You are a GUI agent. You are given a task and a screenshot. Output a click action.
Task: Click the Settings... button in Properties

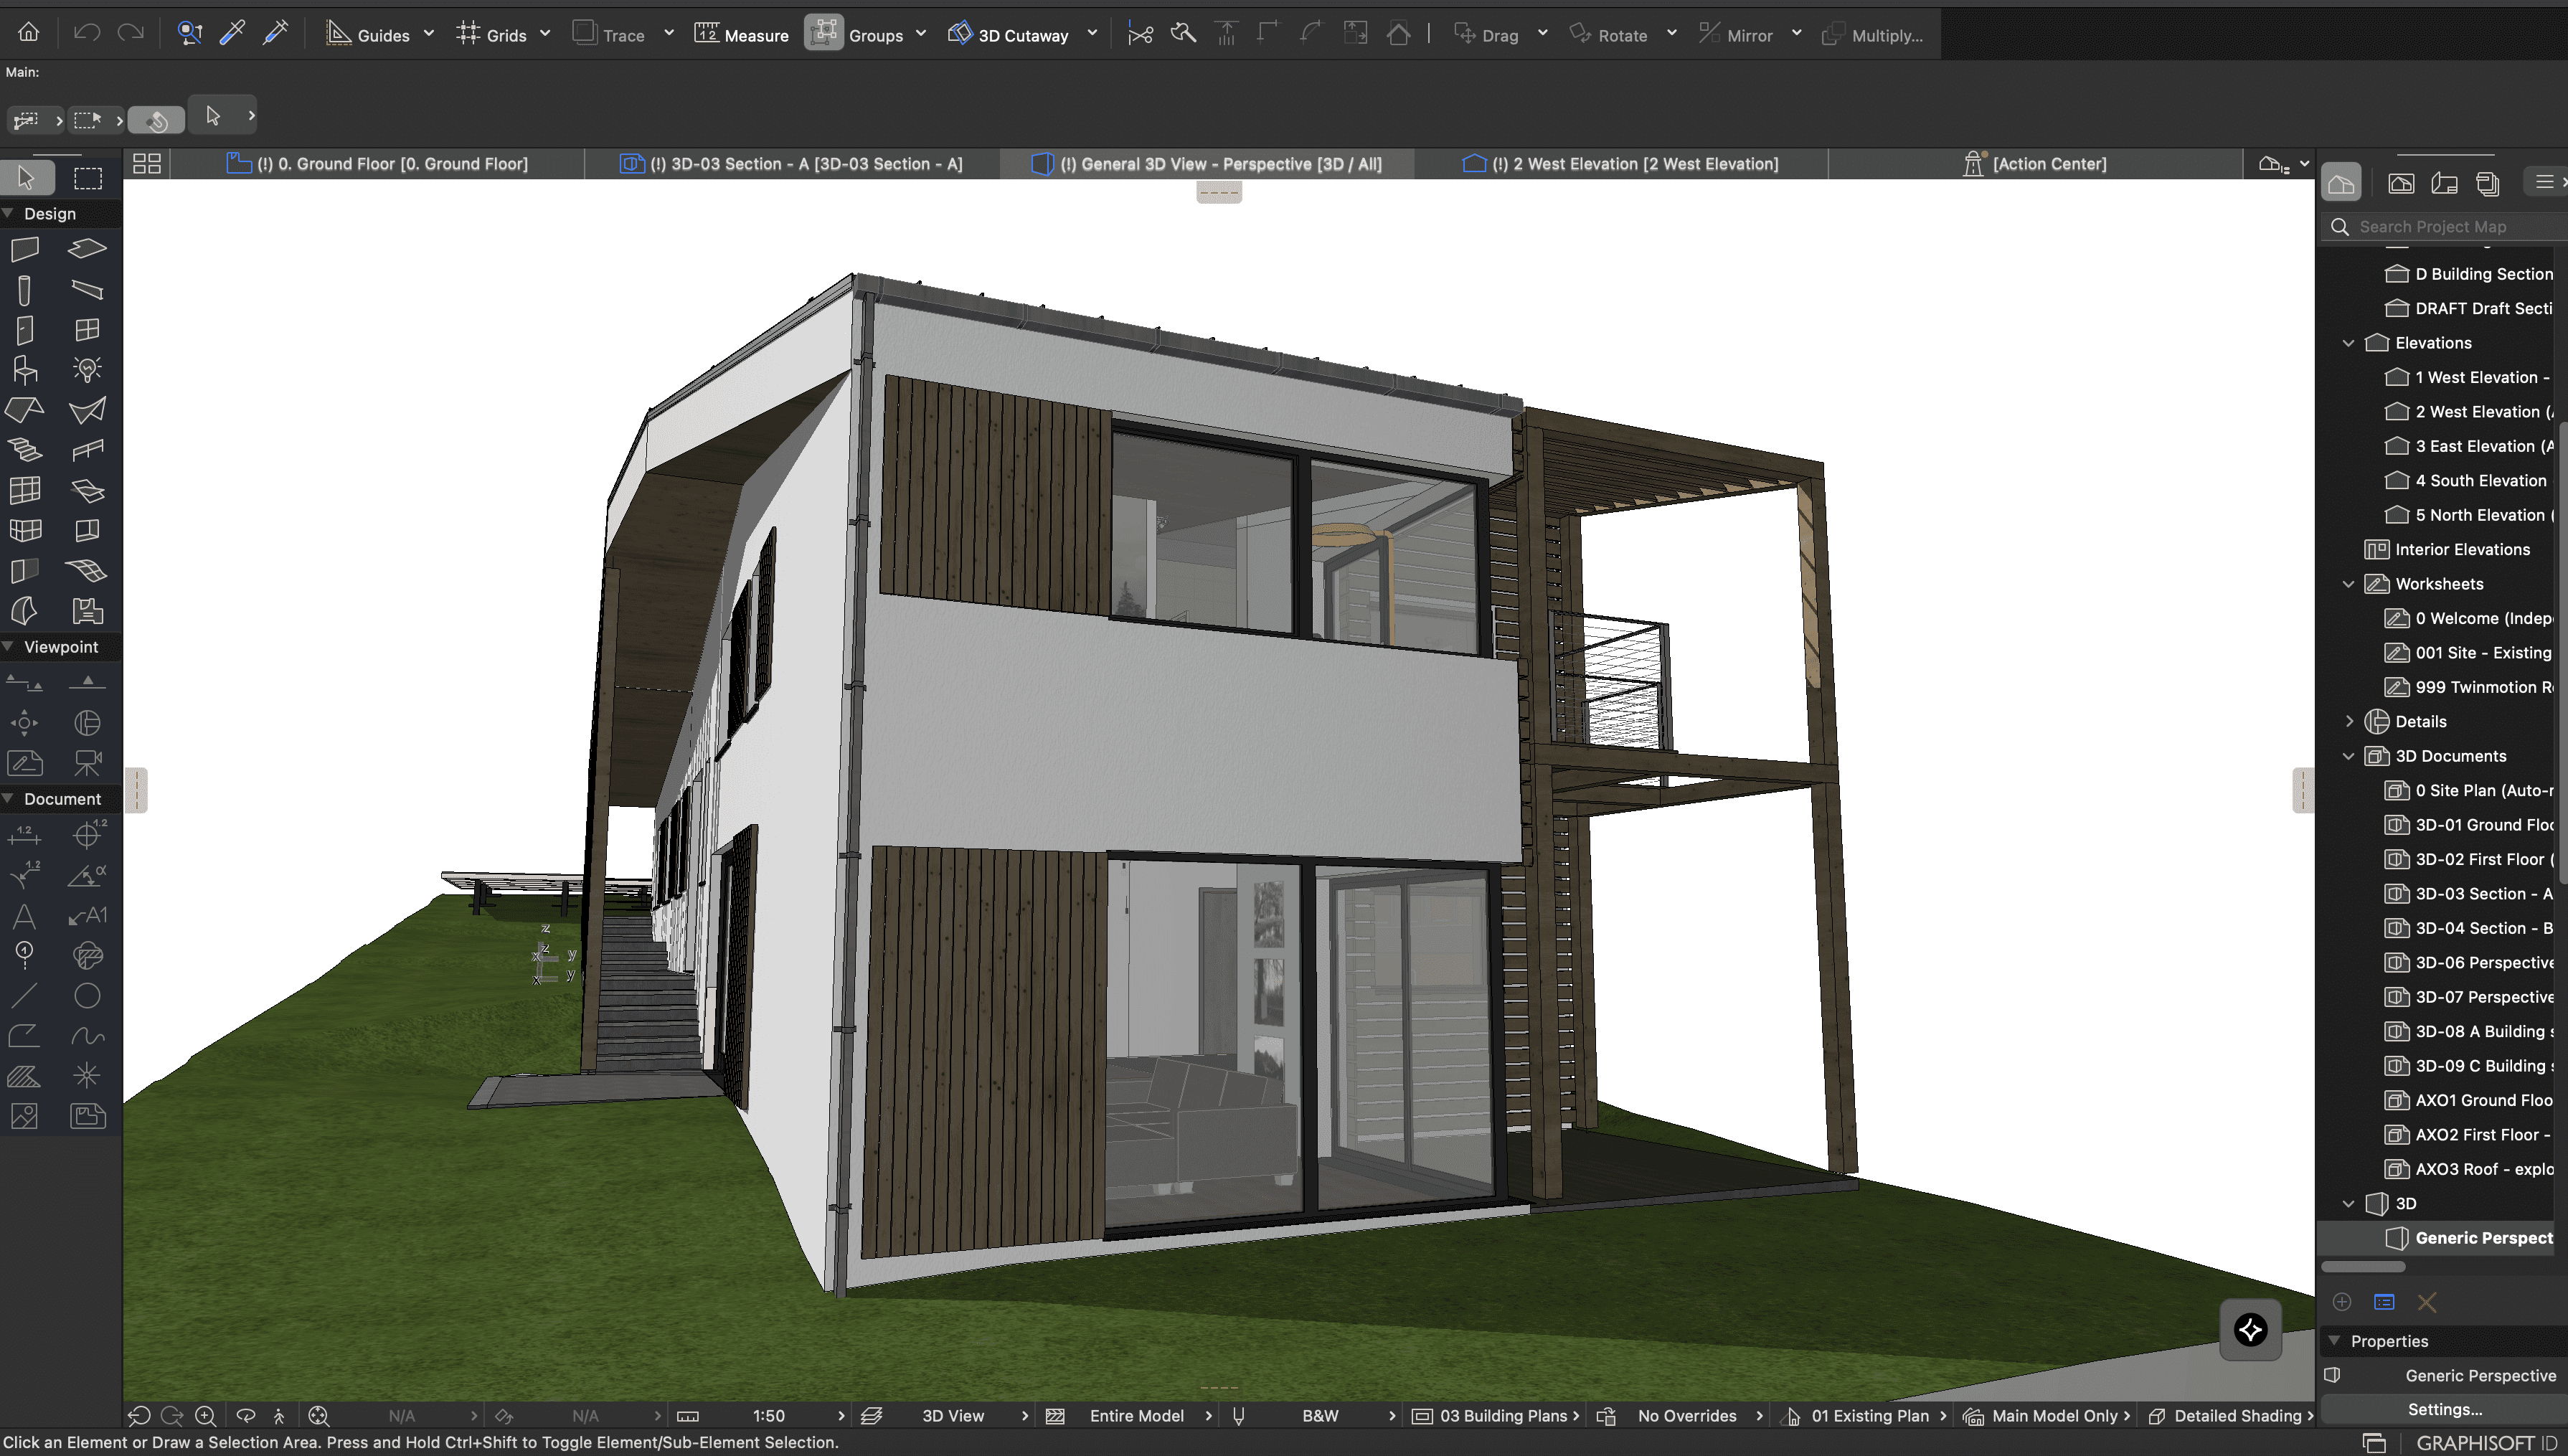(x=2444, y=1410)
